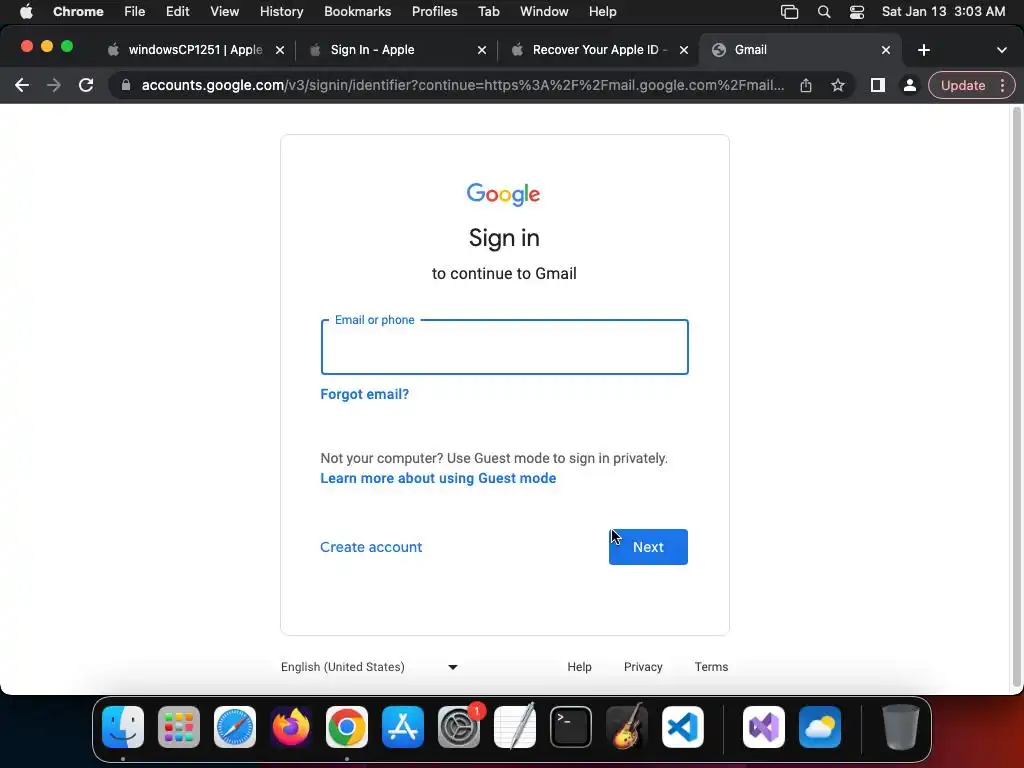1024x768 pixels.
Task: View site info via lock icon
Action: (x=126, y=85)
